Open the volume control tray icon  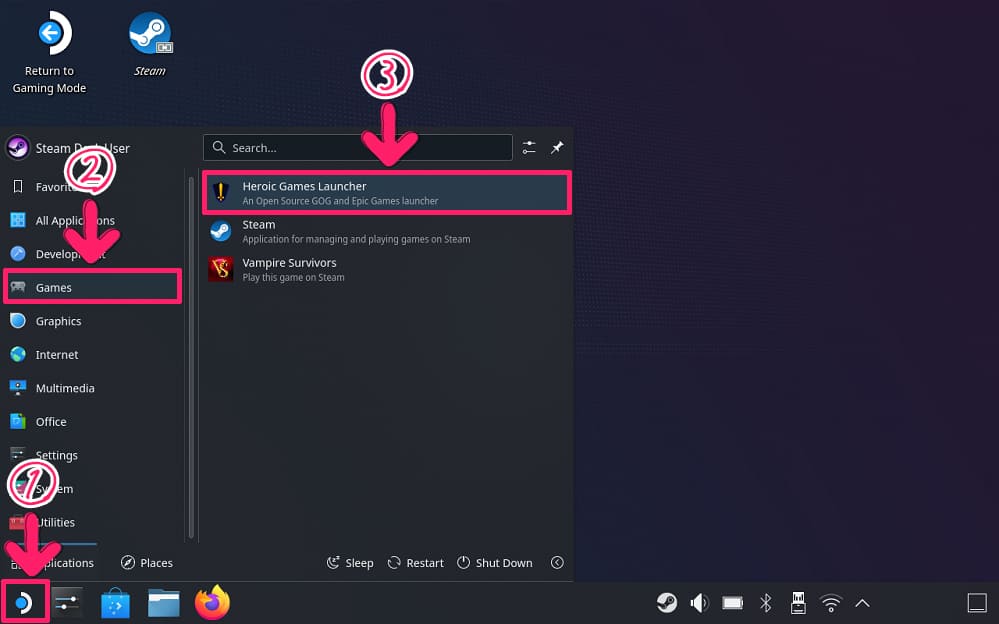(700, 602)
